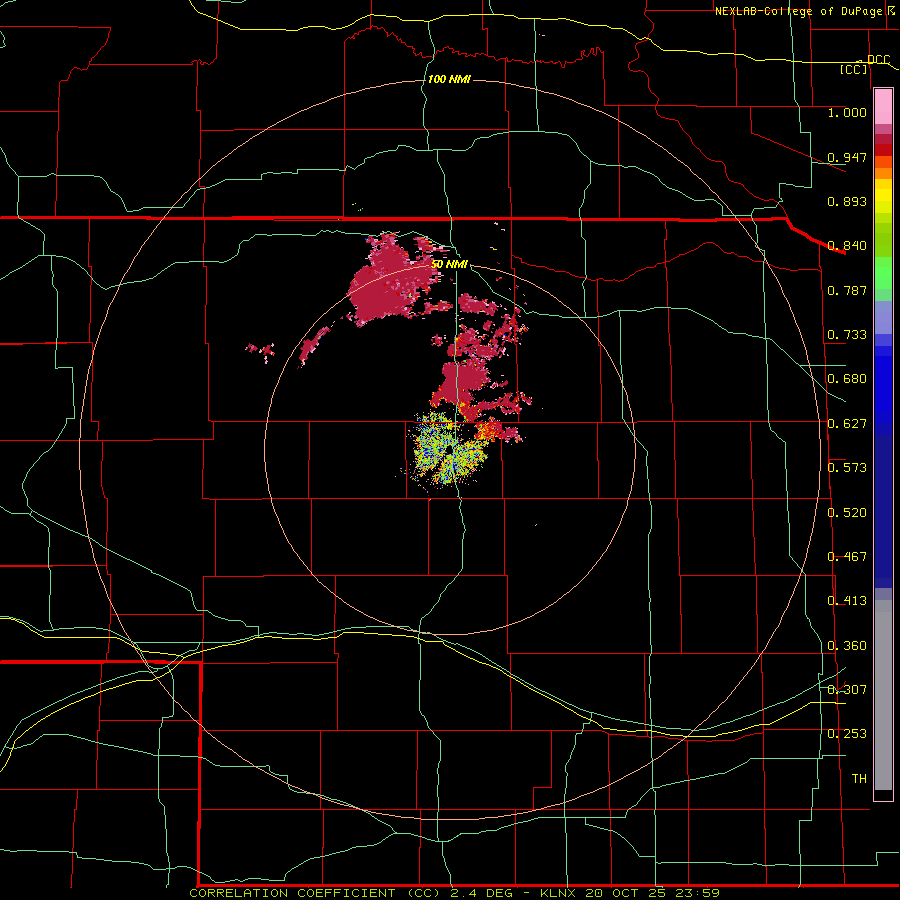Click the 0.680 scale value
This screenshot has height=900, width=900.
[x=847, y=379]
